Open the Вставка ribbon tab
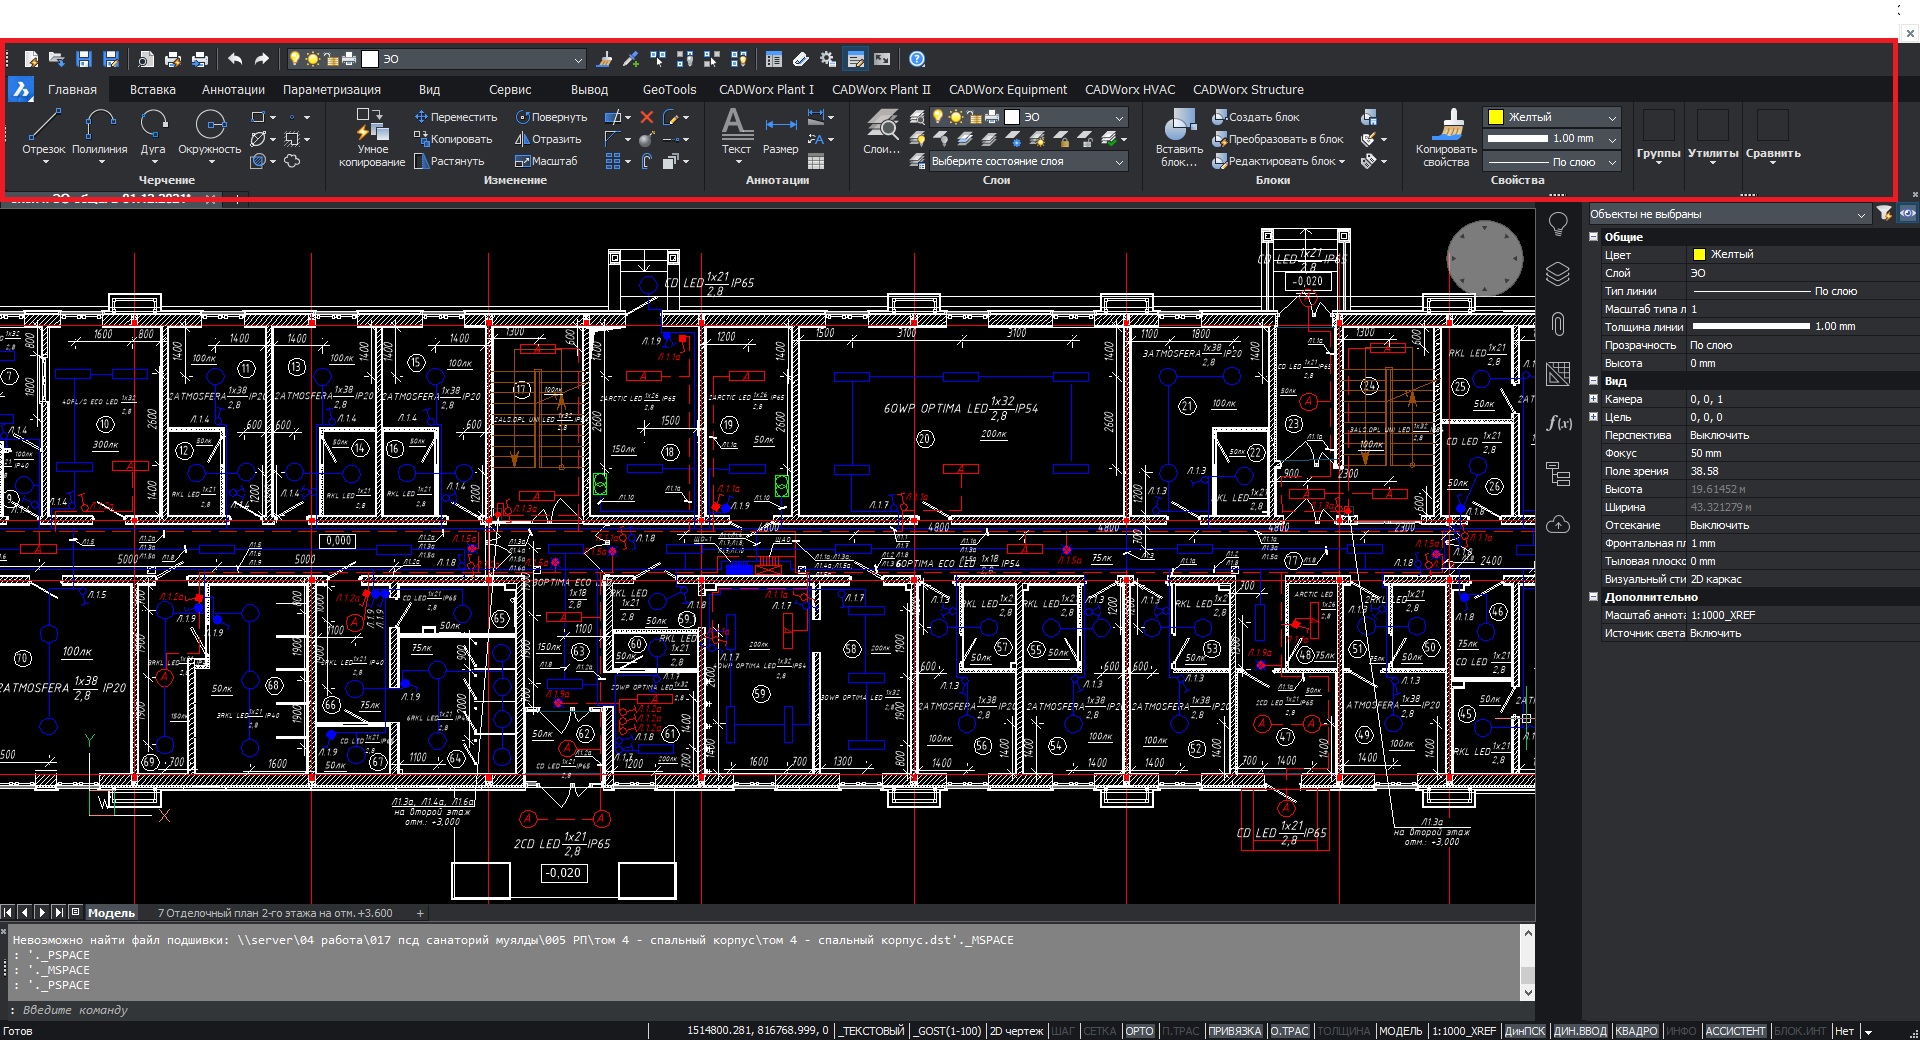Screen dimensions: 1920x1040 pyautogui.click(x=153, y=89)
